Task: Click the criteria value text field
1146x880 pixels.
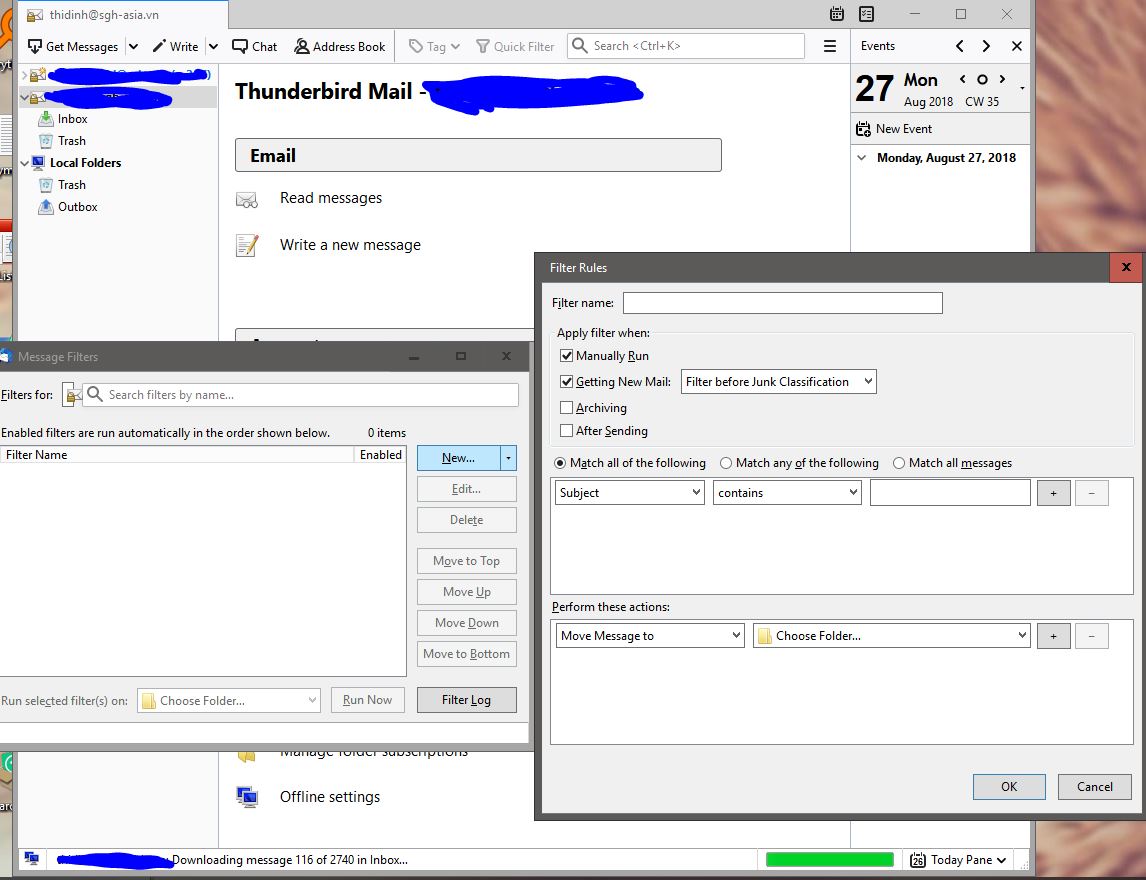Action: pos(950,493)
